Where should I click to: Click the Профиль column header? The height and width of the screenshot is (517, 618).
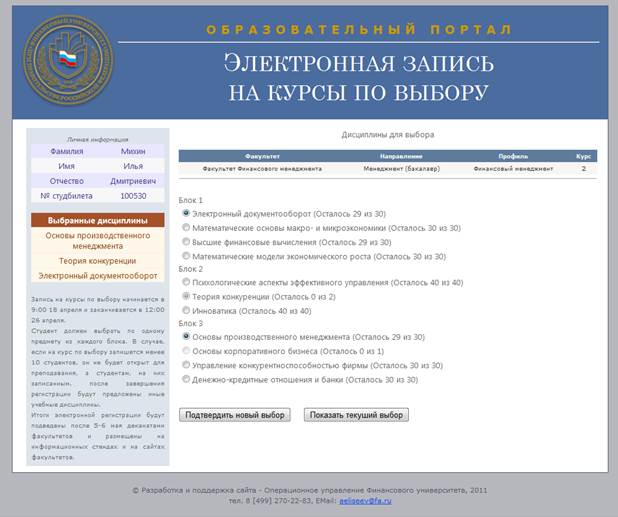point(513,156)
